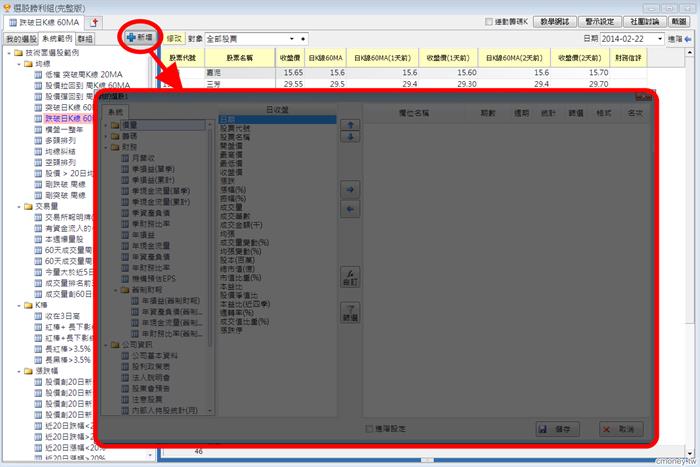Click the table icon beside 年損益

coord(125,235)
